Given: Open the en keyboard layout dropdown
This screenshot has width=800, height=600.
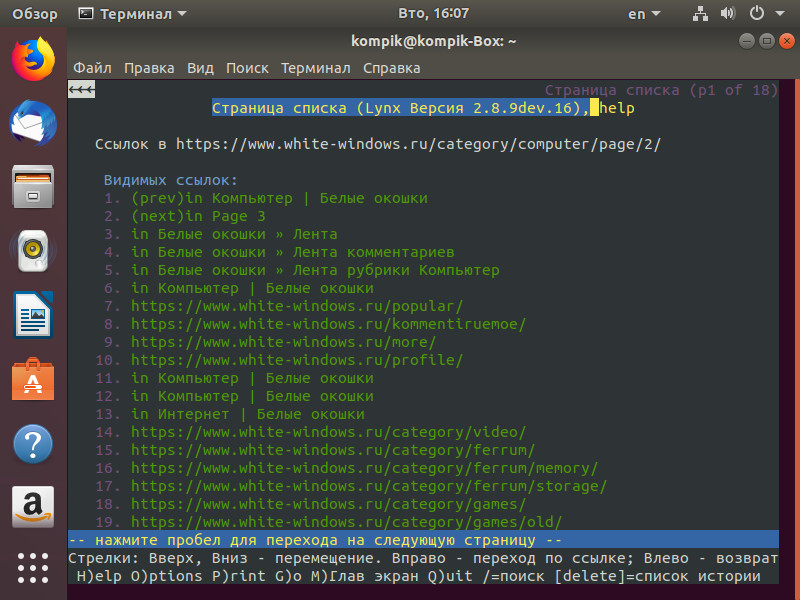Looking at the screenshot, I should tap(644, 14).
